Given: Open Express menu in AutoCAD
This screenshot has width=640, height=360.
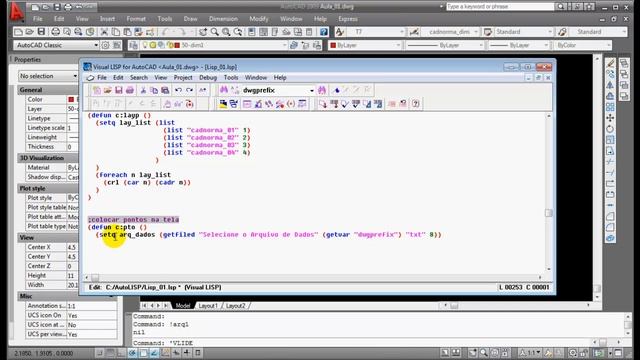Looking at the screenshot, I should (348, 19).
